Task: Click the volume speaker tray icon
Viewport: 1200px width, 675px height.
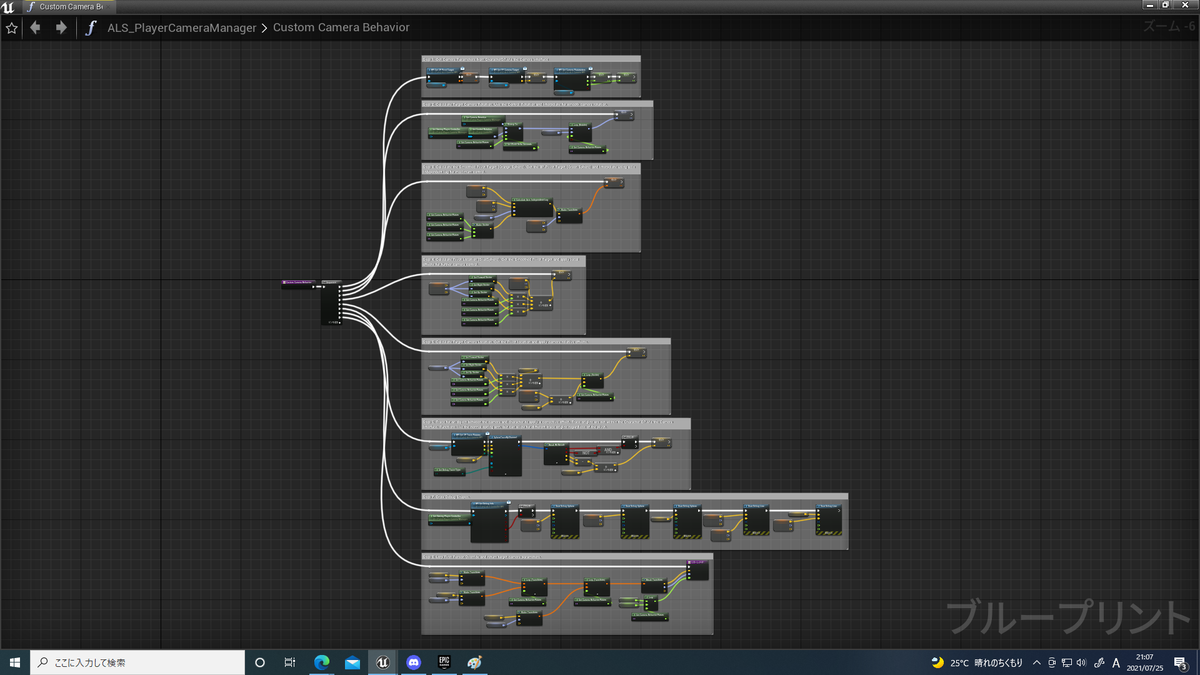Action: 1081,662
